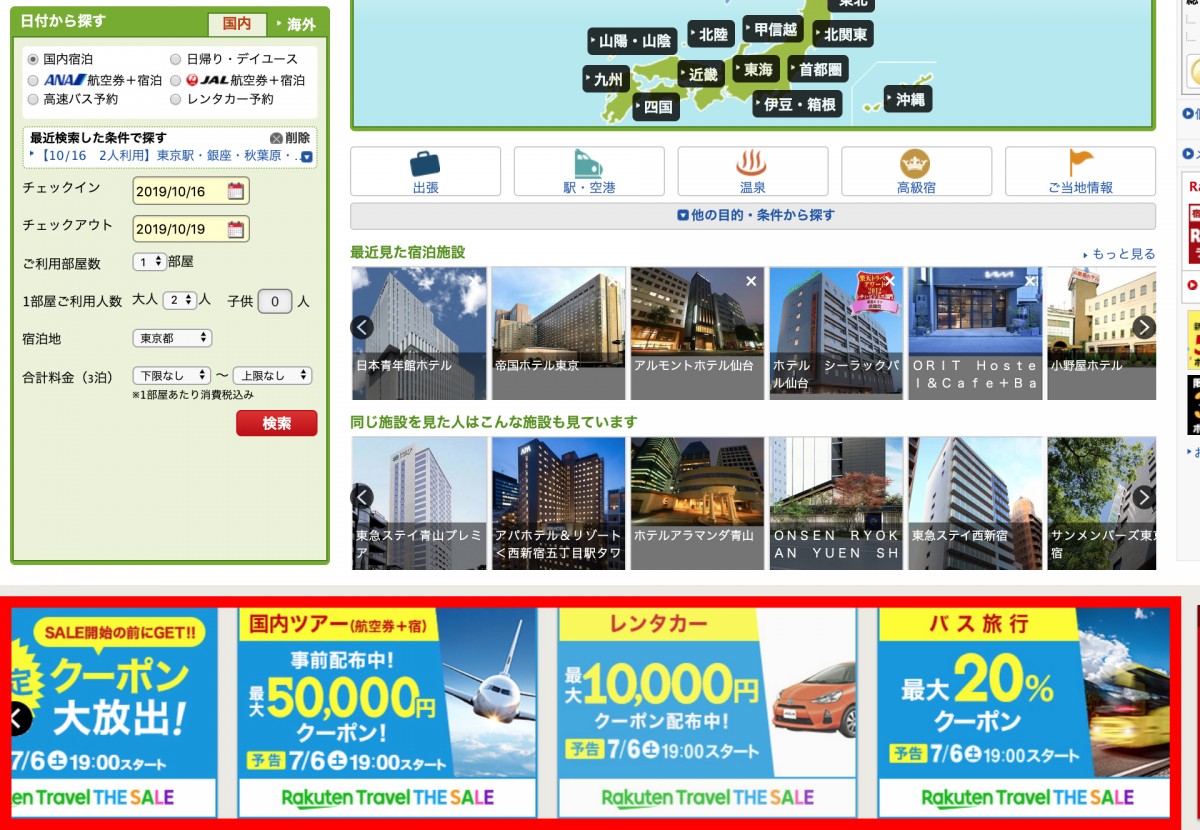Choose JAL 航空券＋宿泊 radio option
1200x830 pixels.
pyautogui.click(x=176, y=80)
